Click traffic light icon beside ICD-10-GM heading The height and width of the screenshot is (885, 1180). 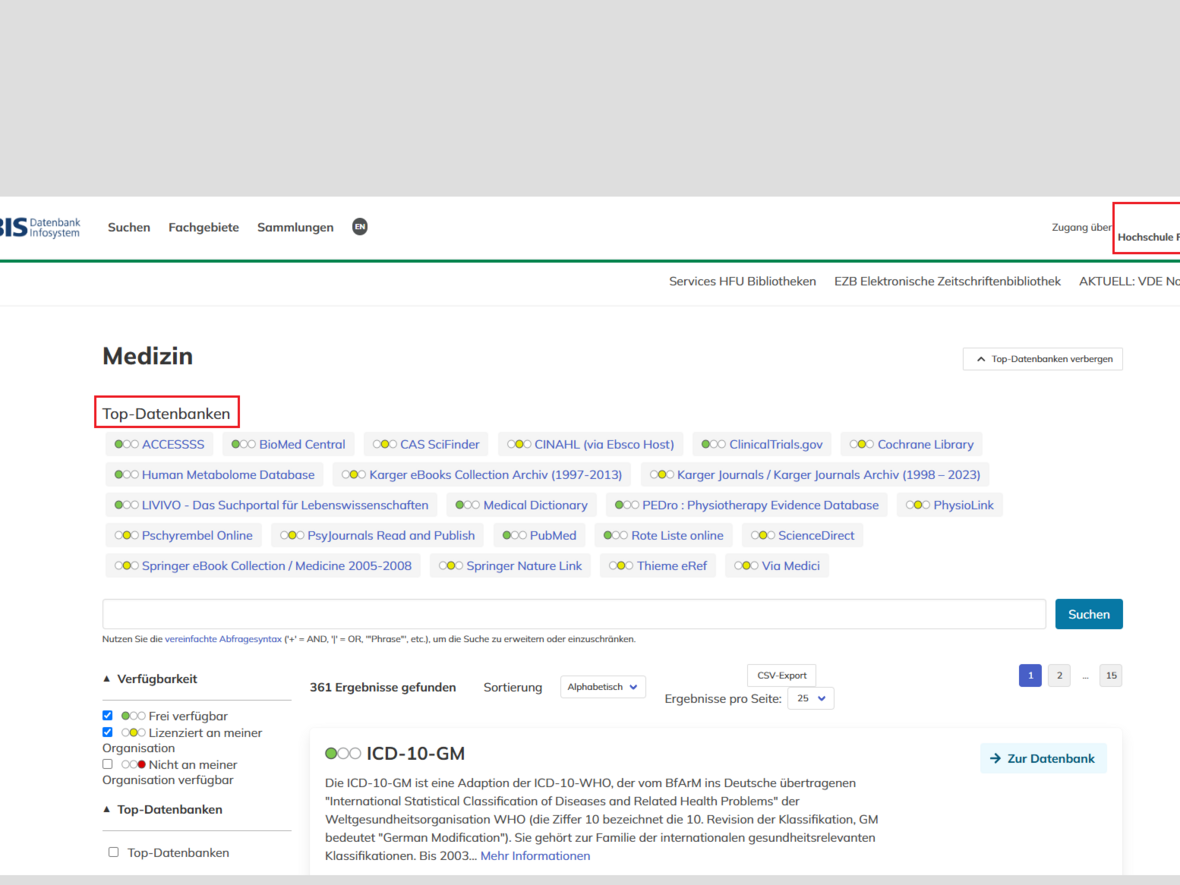[x=342, y=753]
